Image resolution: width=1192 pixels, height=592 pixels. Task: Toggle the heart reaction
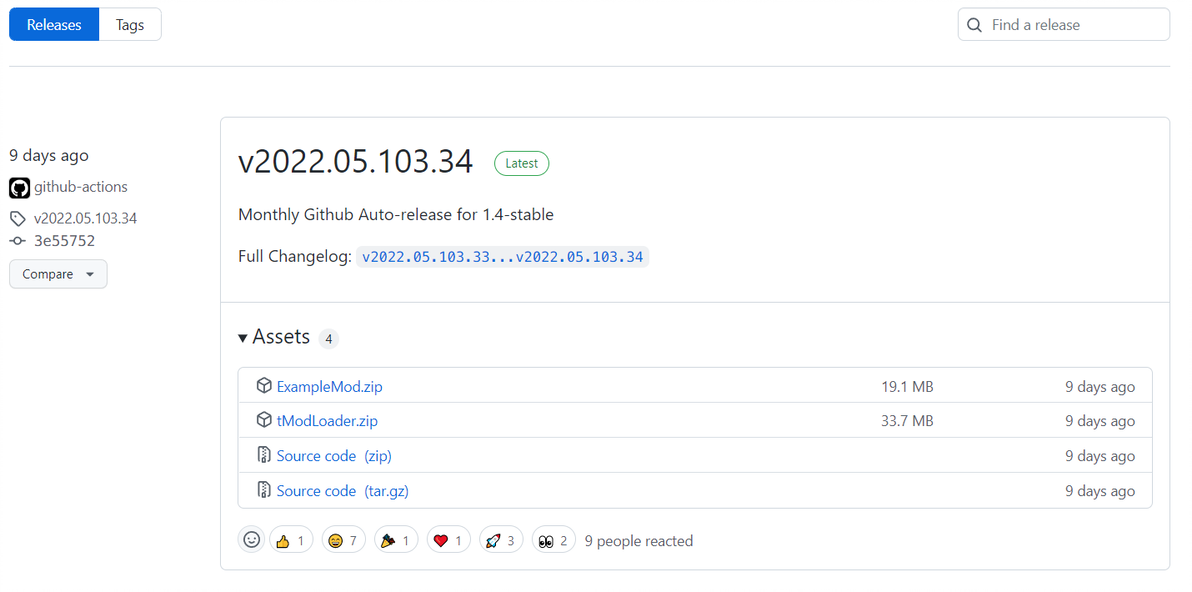pos(449,540)
